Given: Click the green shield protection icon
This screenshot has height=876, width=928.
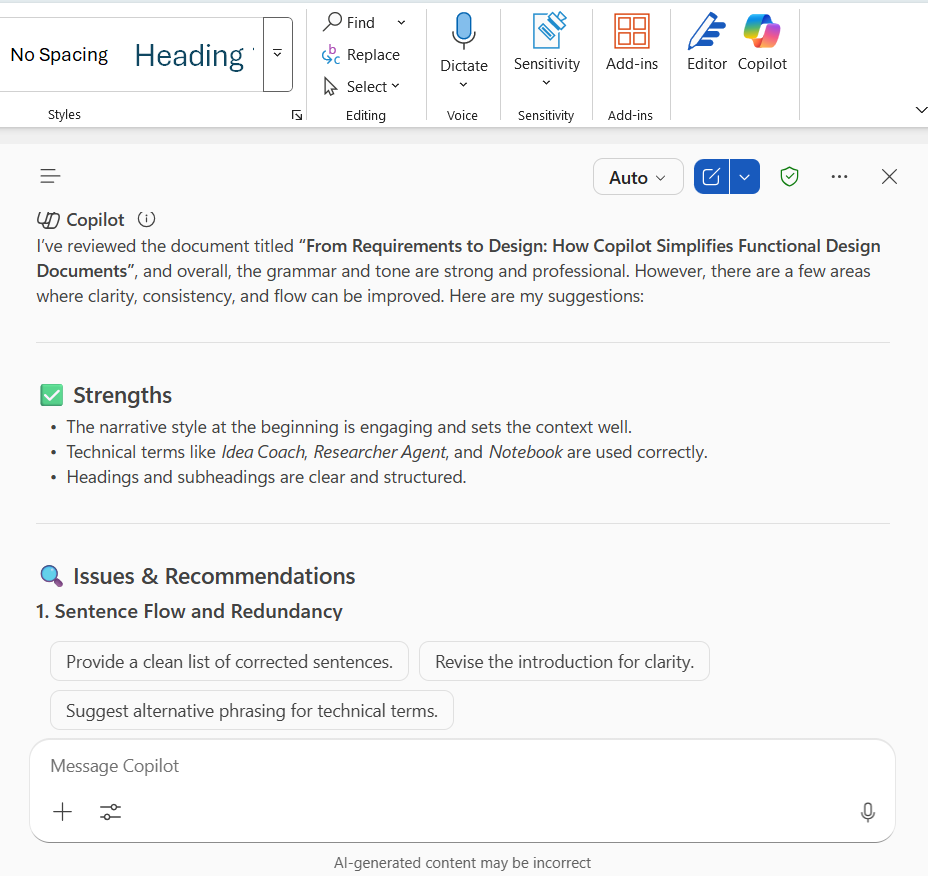Looking at the screenshot, I should [x=790, y=176].
